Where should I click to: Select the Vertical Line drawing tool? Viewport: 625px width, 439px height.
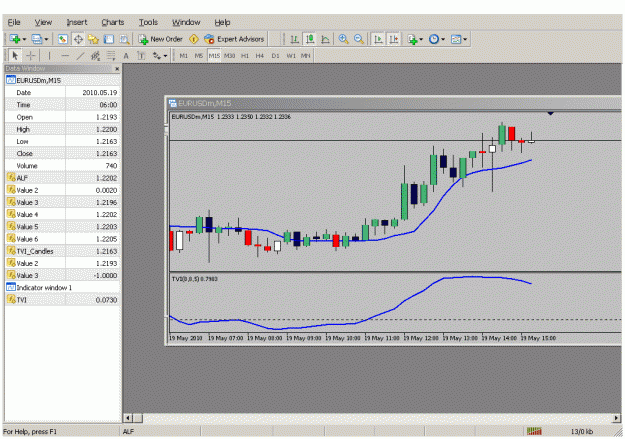[x=49, y=56]
